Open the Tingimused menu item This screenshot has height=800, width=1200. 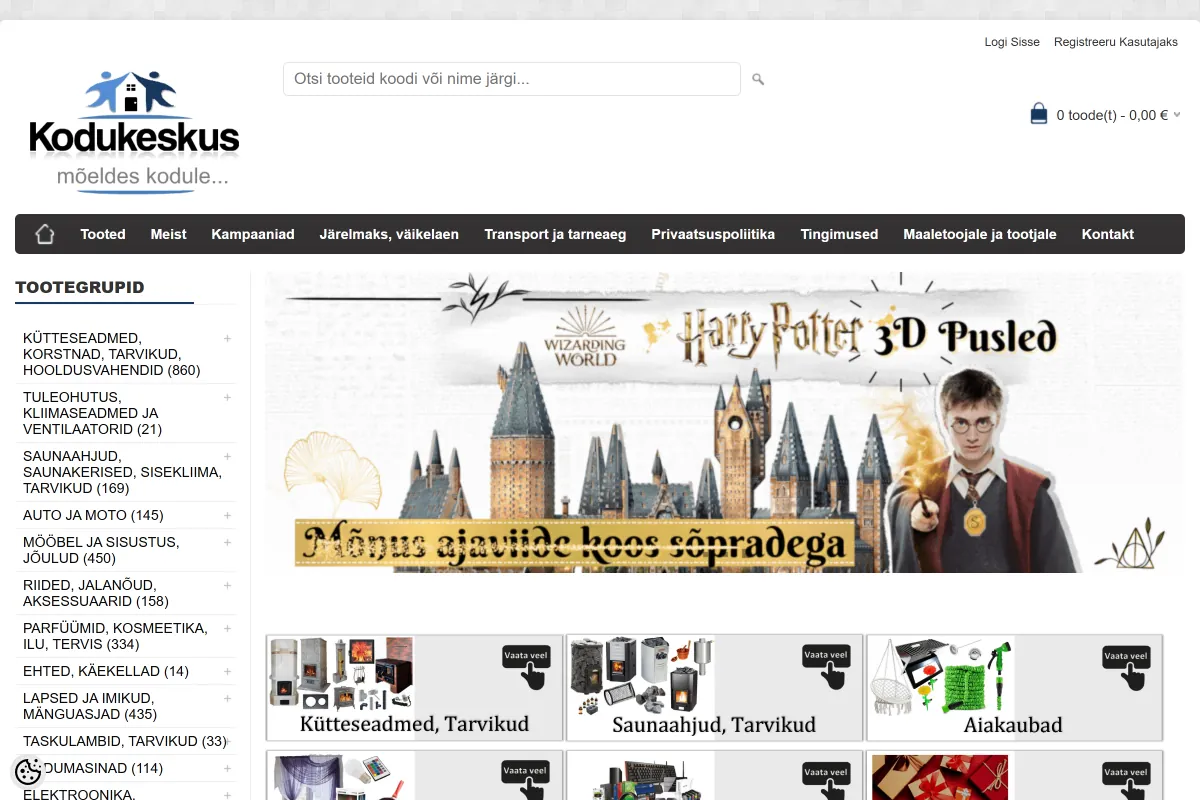839,234
